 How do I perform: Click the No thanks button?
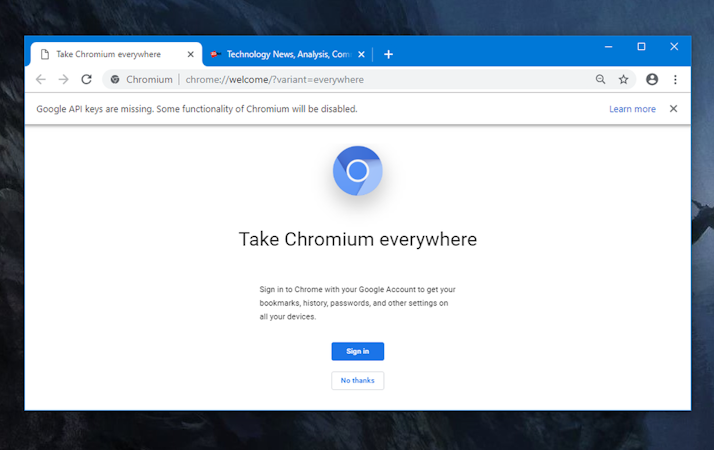tap(357, 380)
